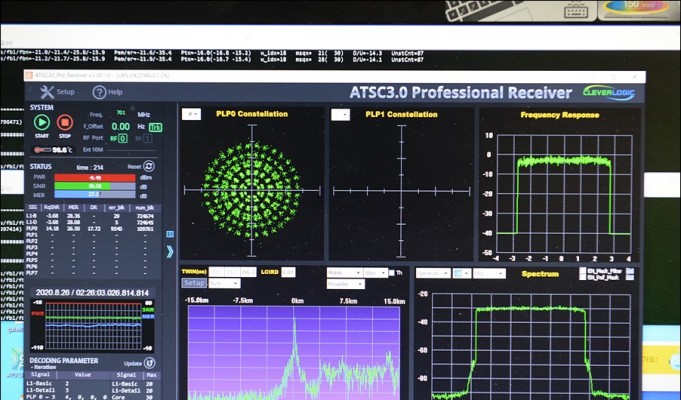Image resolution: width=681 pixels, height=400 pixels.
Task: Open the Help question mark menu
Action: (x=108, y=92)
